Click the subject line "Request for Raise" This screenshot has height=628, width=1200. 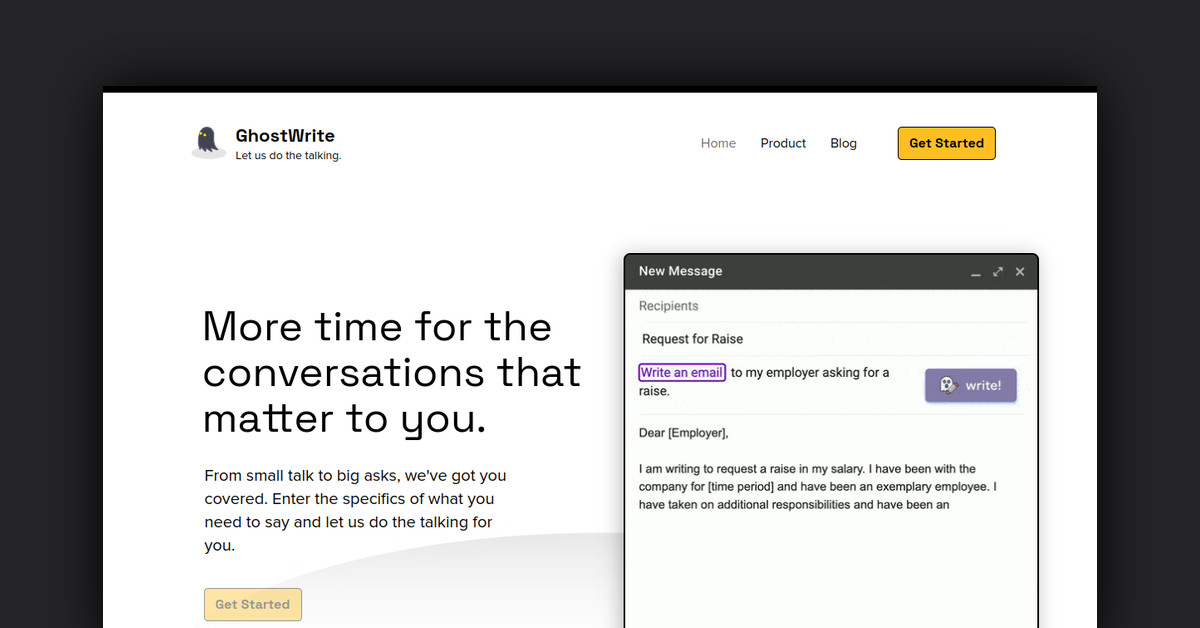tap(692, 339)
